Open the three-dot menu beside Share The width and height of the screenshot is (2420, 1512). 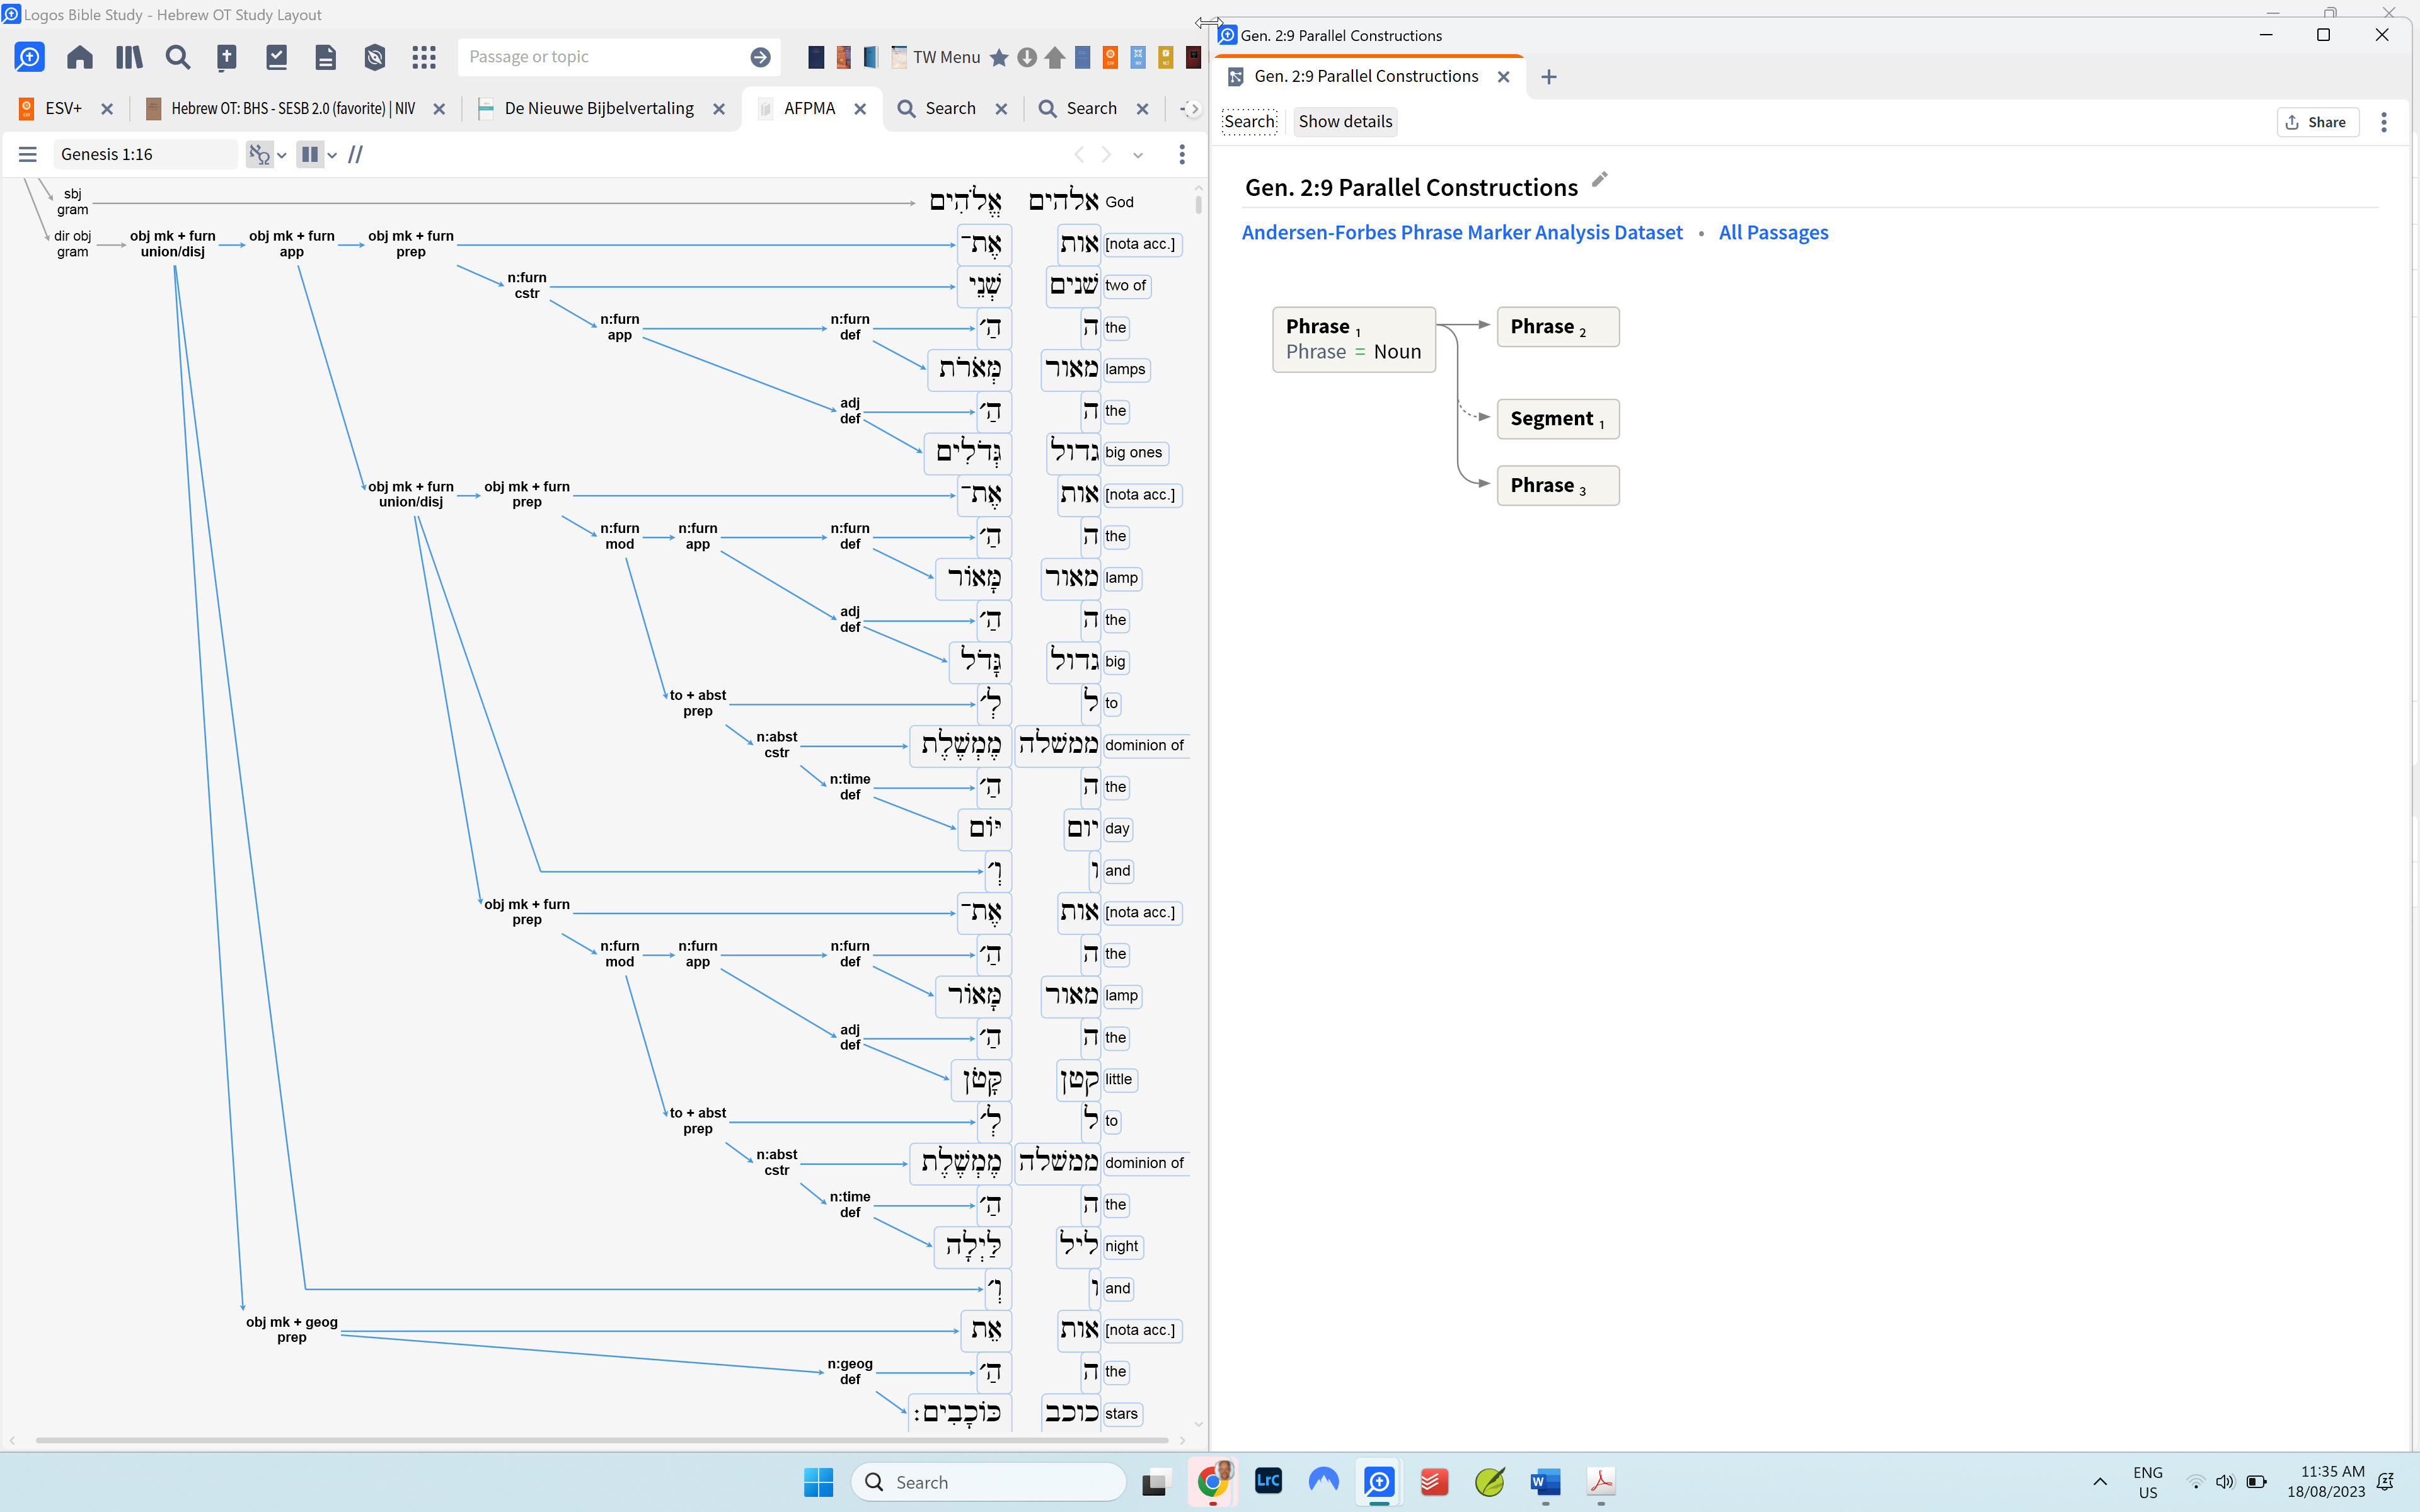(x=2384, y=122)
